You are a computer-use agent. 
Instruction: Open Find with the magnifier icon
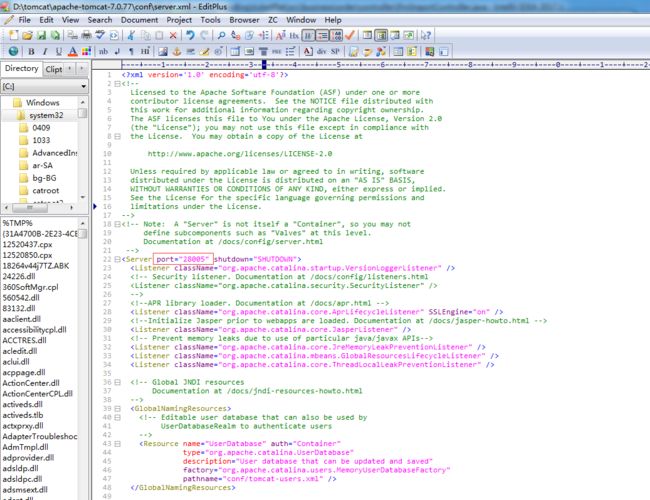(221, 35)
